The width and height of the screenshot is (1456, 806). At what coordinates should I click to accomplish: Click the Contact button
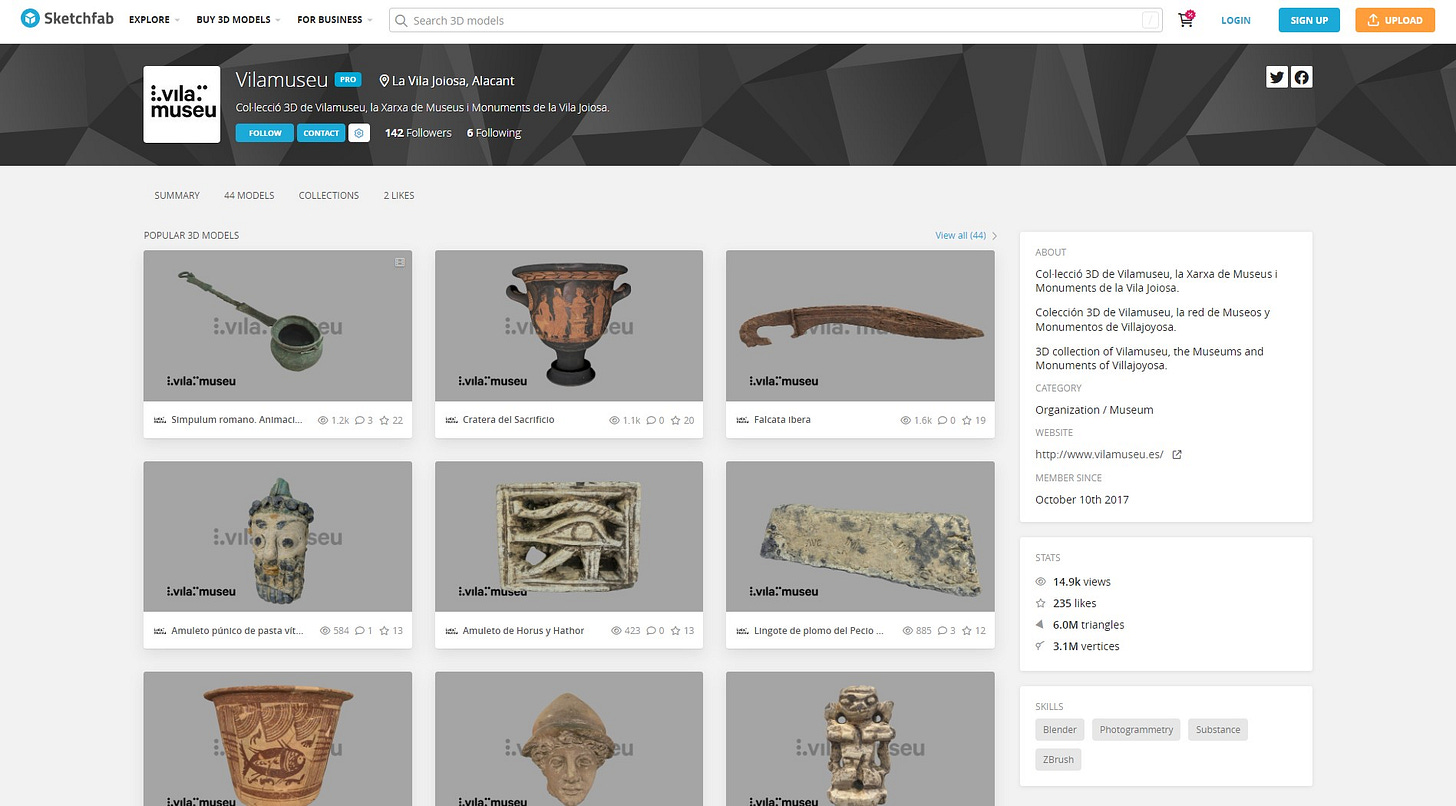[x=321, y=133]
